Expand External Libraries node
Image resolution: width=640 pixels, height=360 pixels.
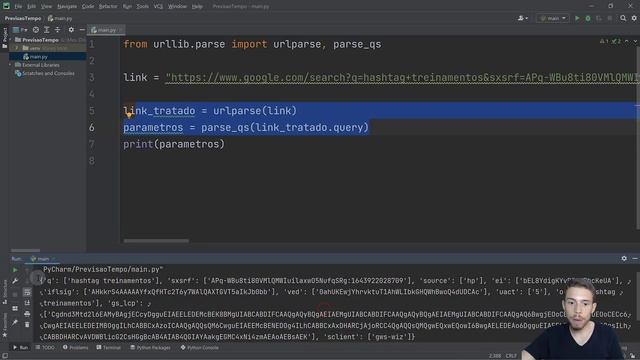(x=11, y=65)
